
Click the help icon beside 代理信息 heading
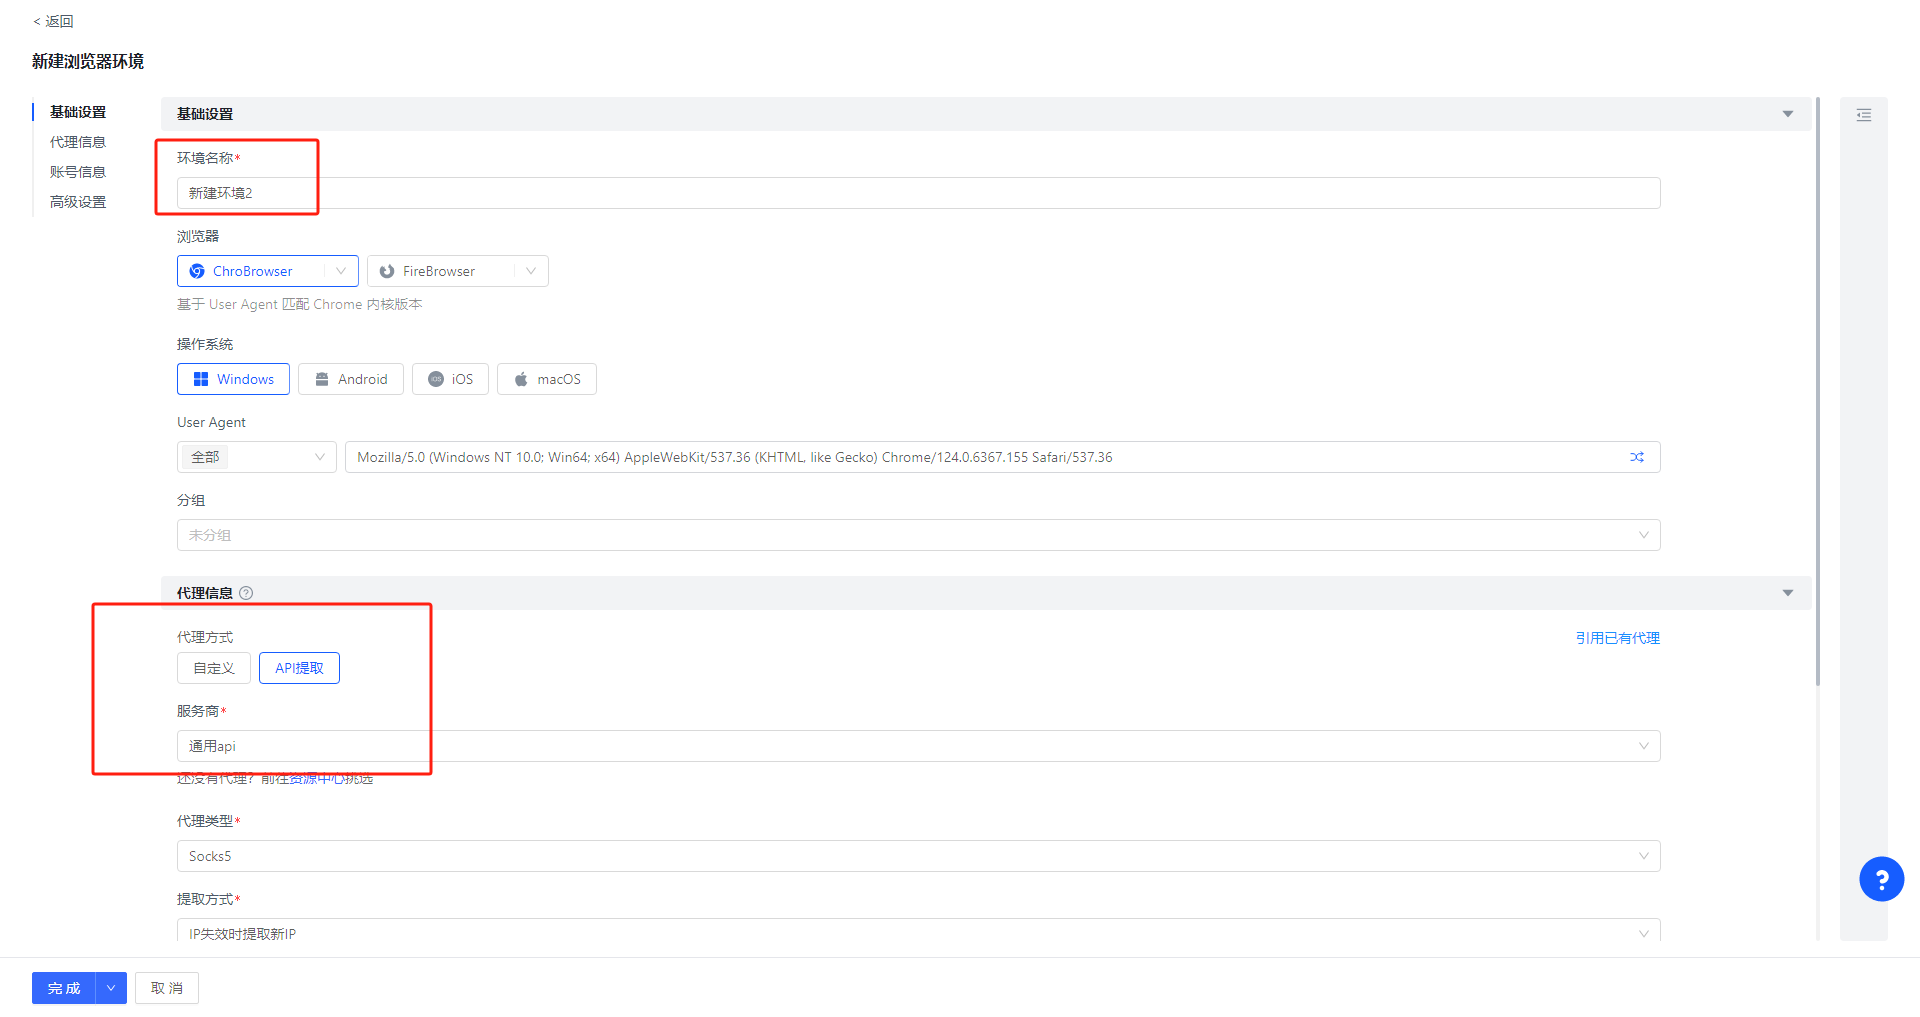coord(246,592)
